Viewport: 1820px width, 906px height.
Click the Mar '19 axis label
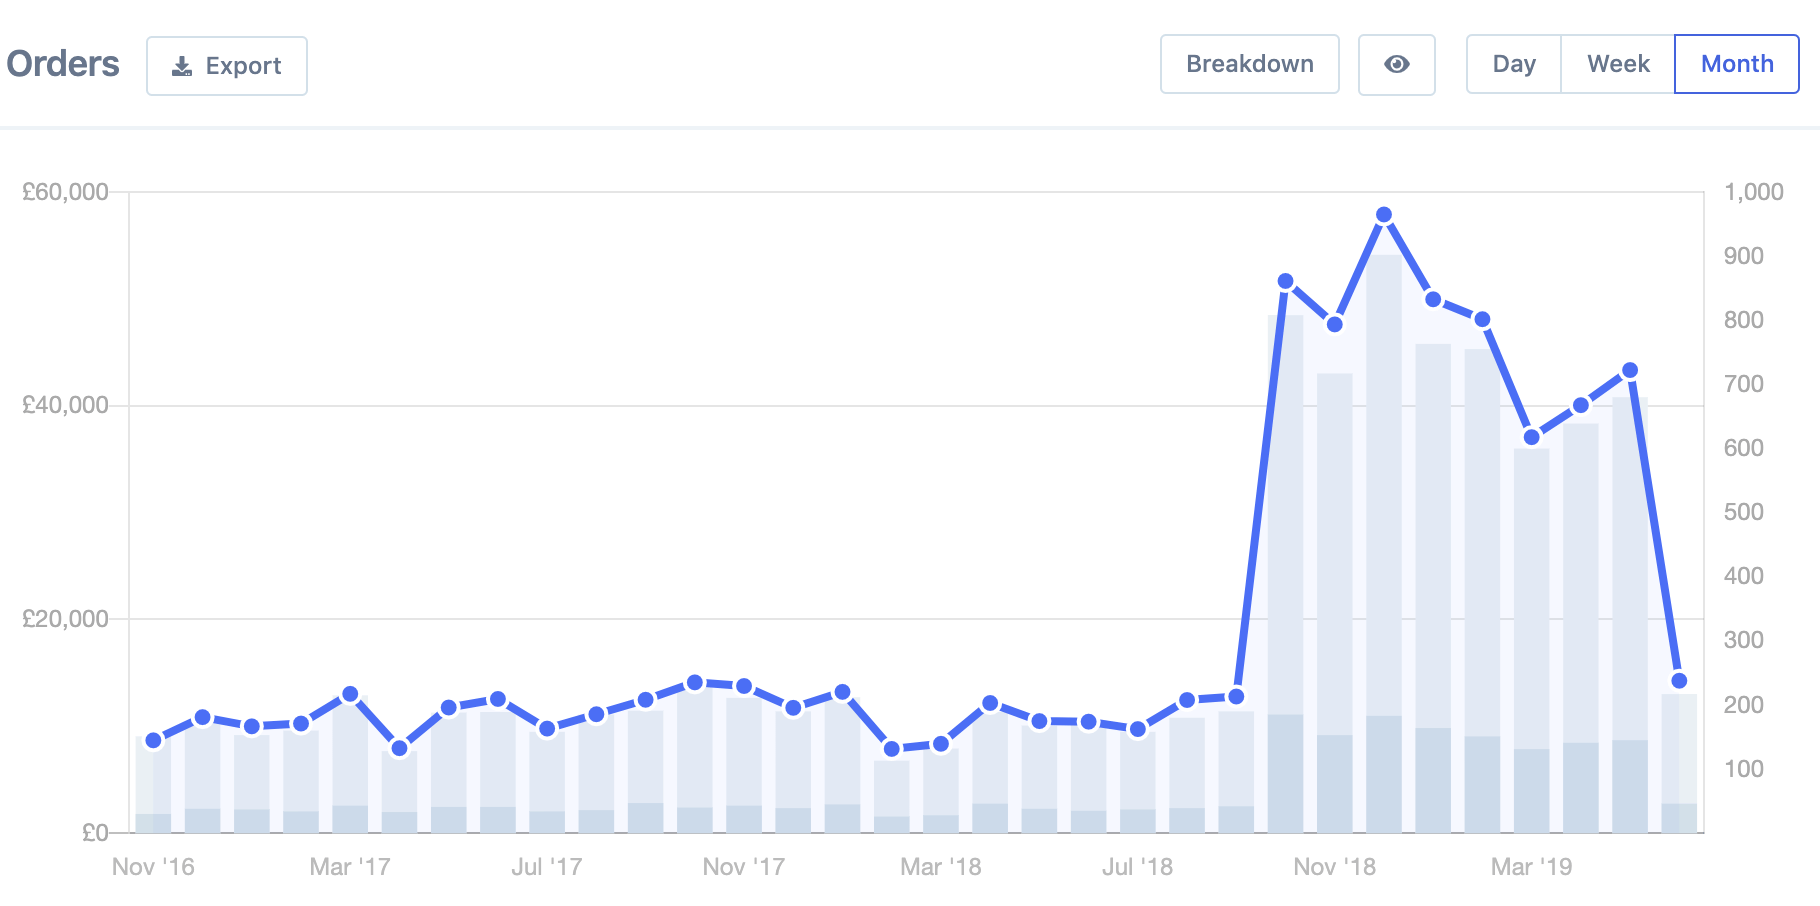1530,867
